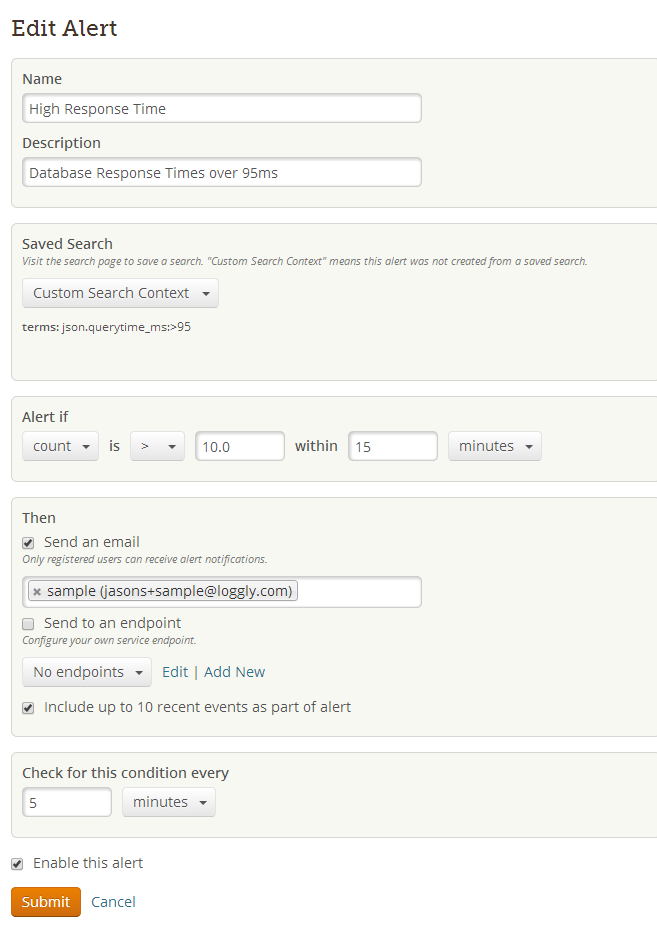Click the check interval field showing 5
The width and height of the screenshot is (657, 925).
(67, 802)
